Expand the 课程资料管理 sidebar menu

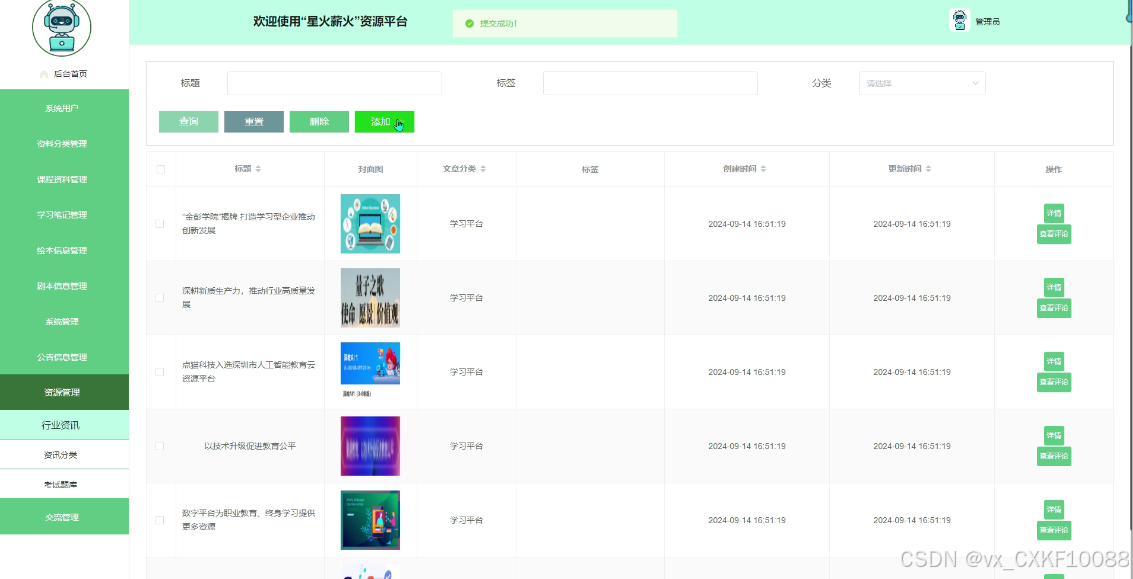tap(64, 179)
